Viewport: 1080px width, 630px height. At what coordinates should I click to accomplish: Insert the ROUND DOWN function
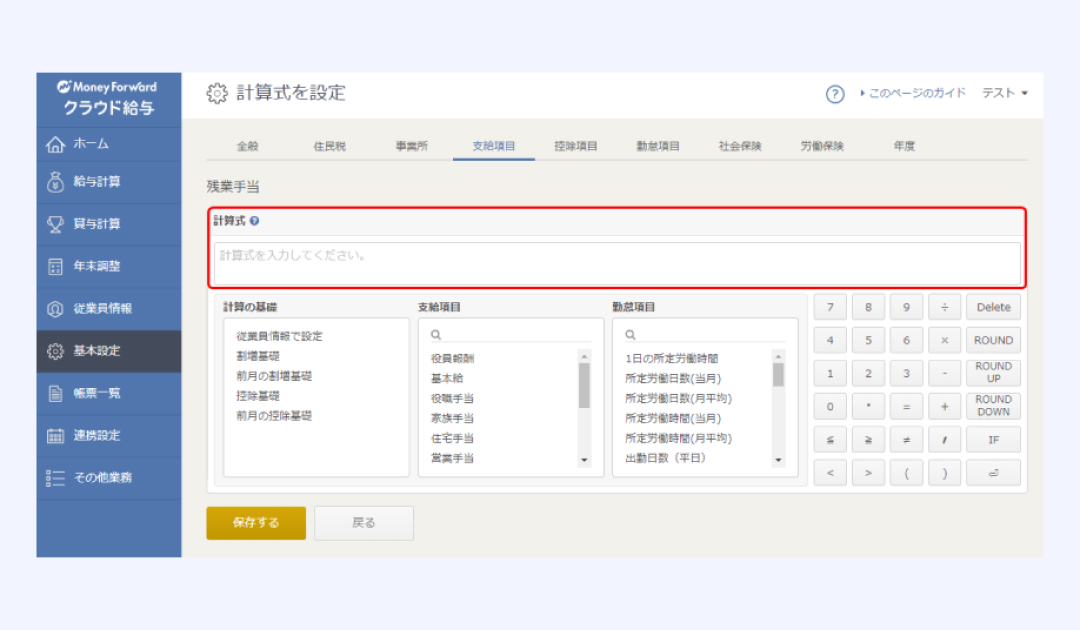(x=993, y=406)
